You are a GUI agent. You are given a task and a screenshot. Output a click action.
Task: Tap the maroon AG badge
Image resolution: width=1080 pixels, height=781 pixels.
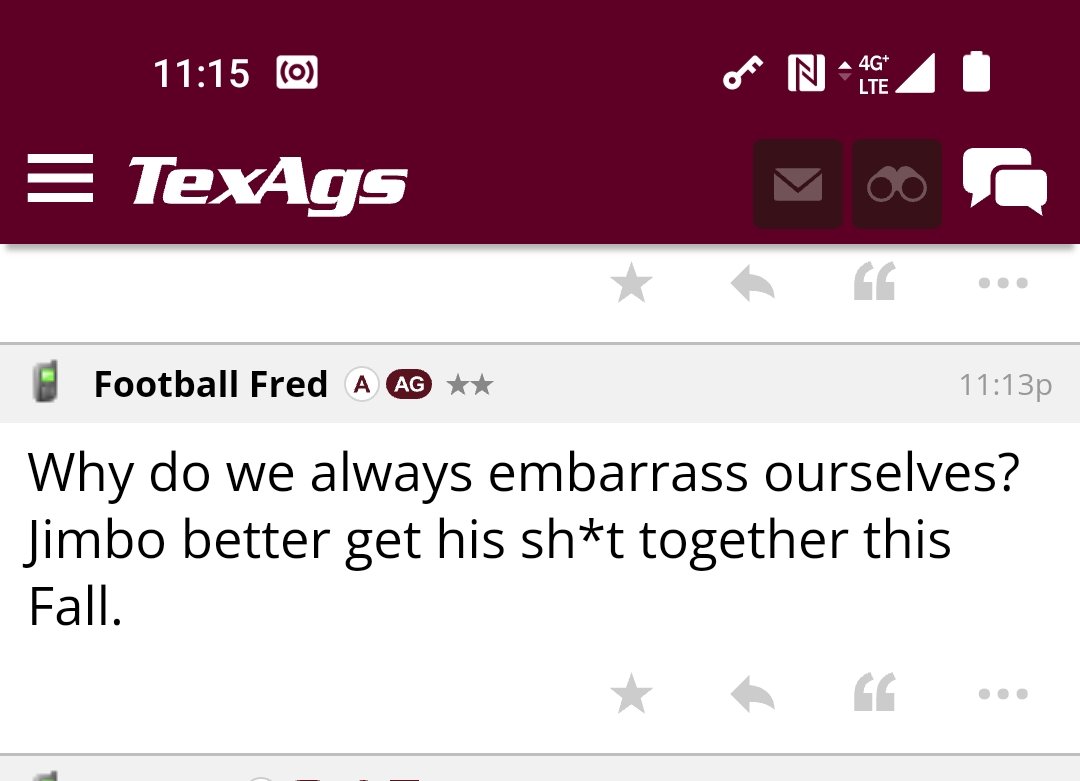[409, 384]
